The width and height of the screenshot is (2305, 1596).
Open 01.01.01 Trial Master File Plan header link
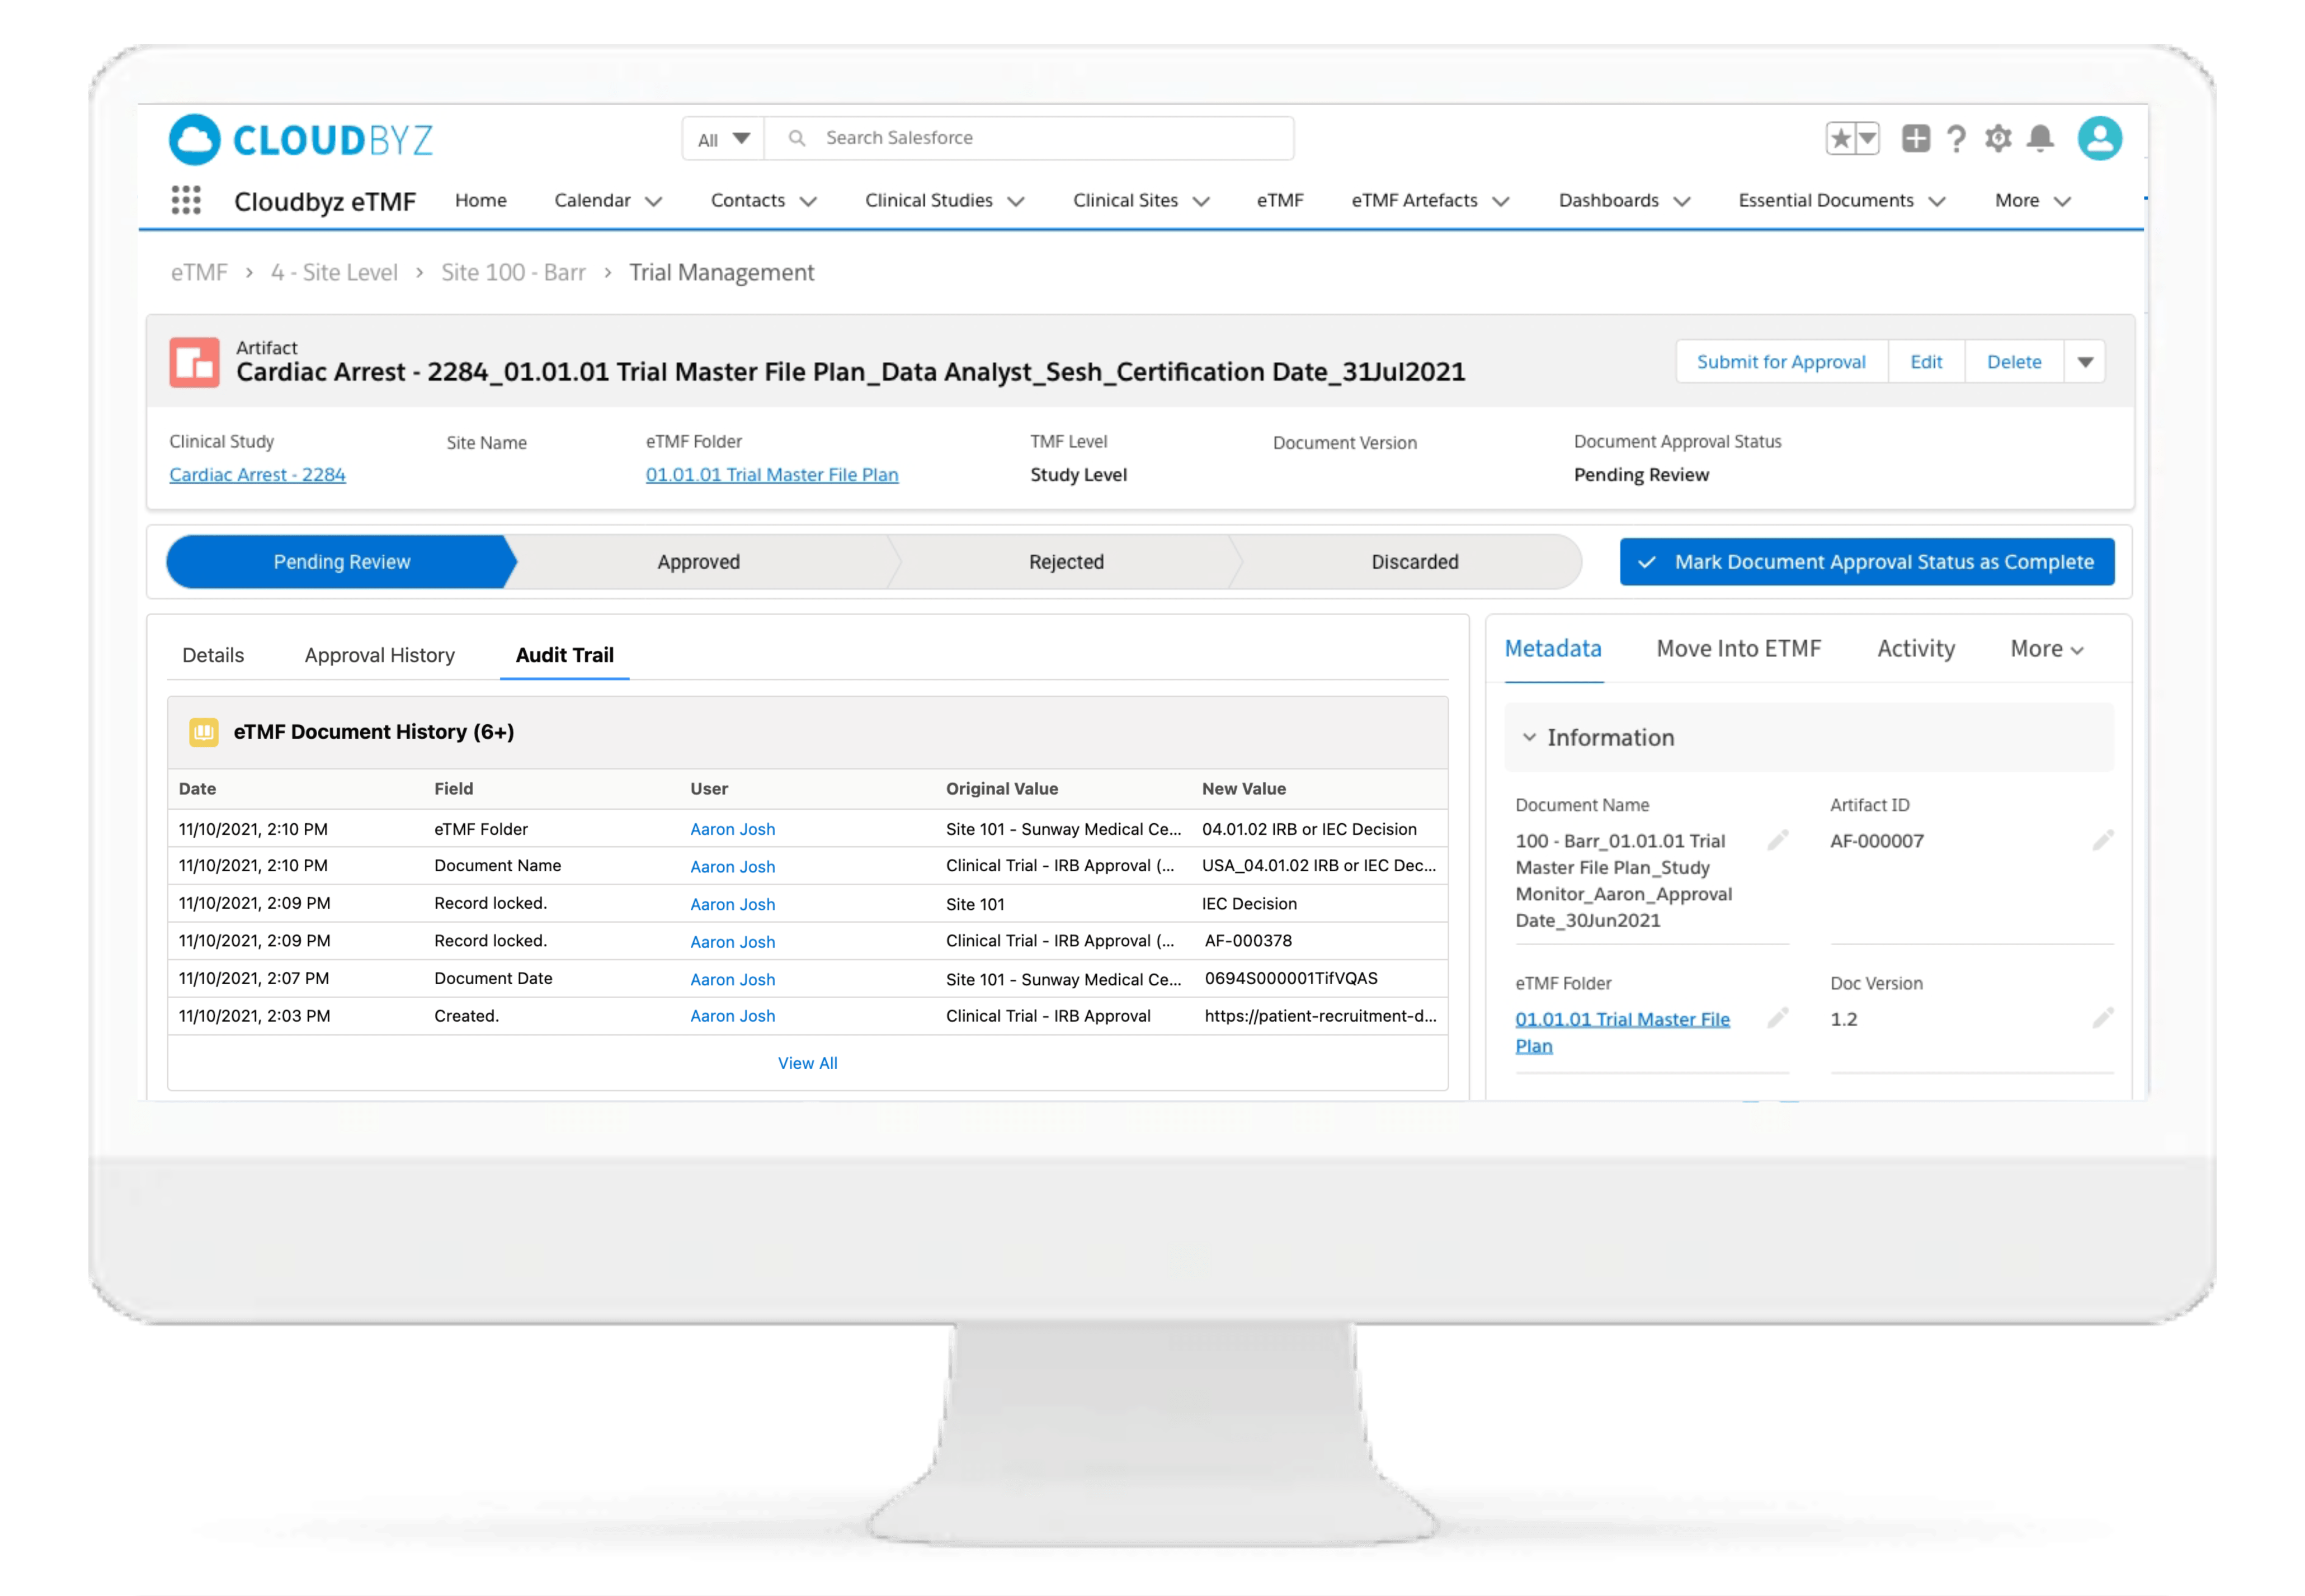pos(772,475)
